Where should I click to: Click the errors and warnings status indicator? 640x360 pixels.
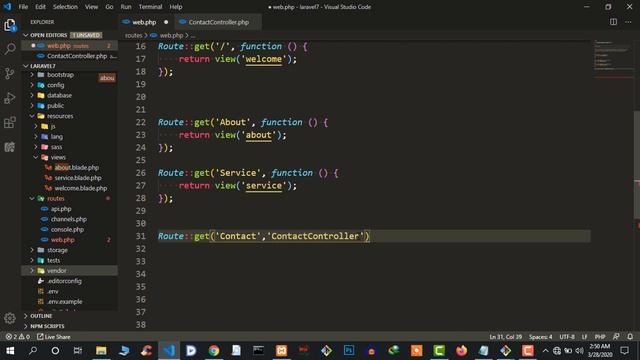point(18,337)
